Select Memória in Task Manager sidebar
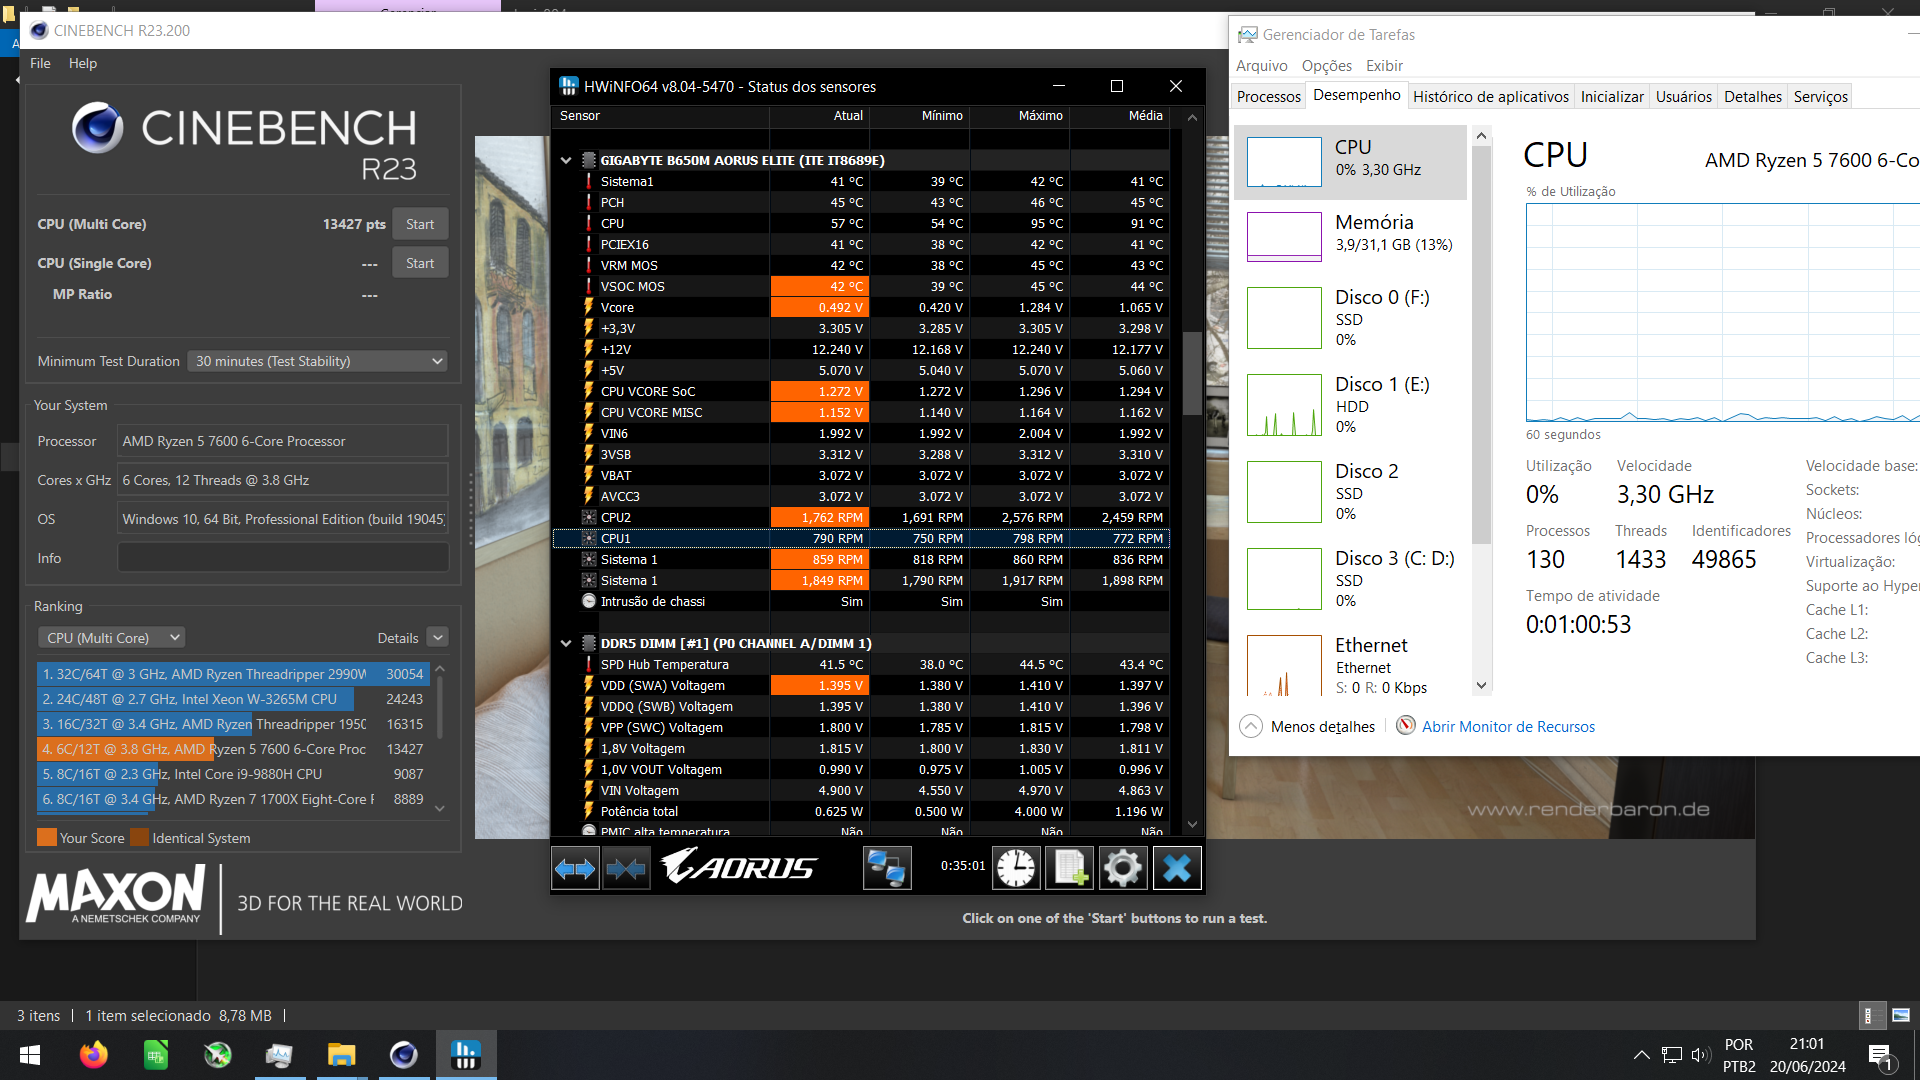Screen dimensions: 1920x1080 click(x=1351, y=236)
